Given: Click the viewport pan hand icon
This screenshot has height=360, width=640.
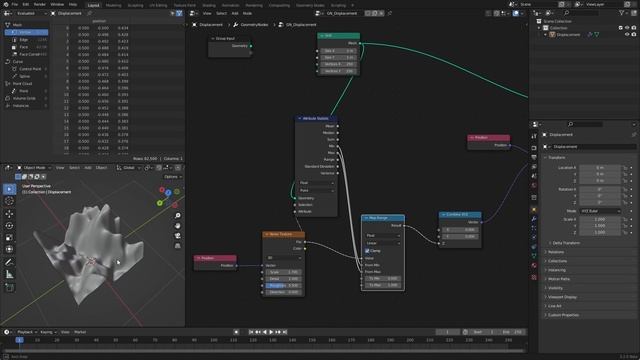Looking at the screenshot, I should tap(178, 226).
